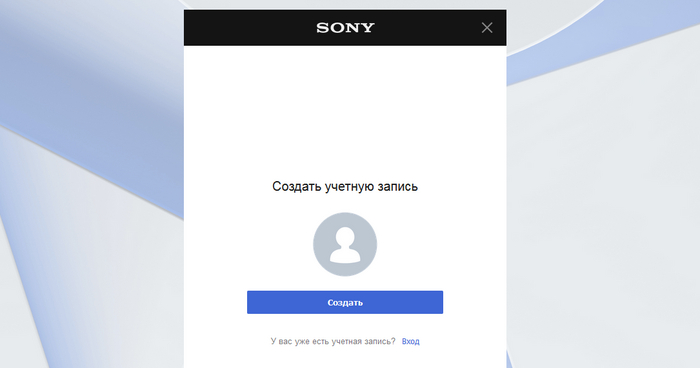Tap the account creation button below avatar
The width and height of the screenshot is (700, 368).
(345, 302)
